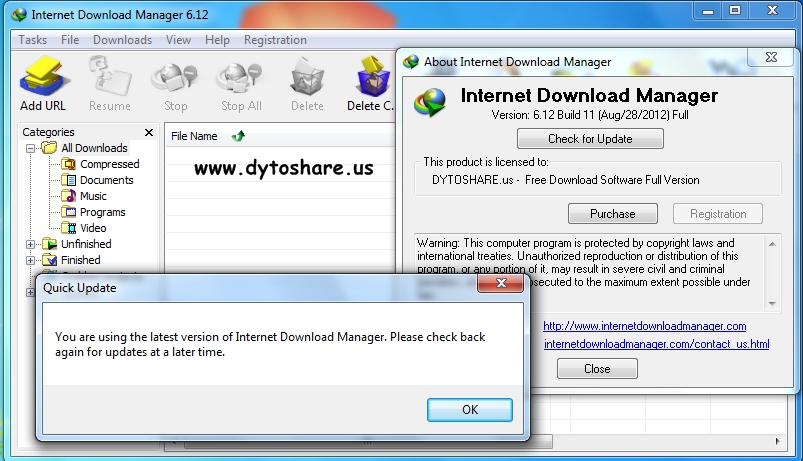Click the Stop toolbar icon
This screenshot has width=803, height=461.
click(x=175, y=78)
